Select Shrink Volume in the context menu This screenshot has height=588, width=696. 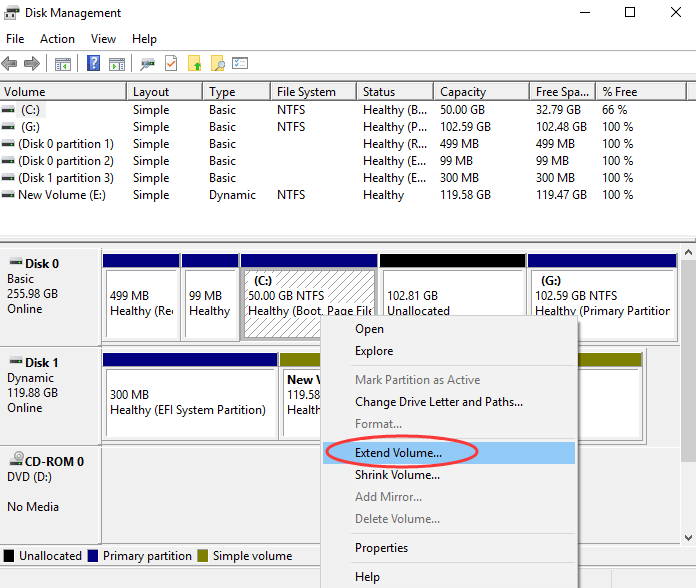point(397,475)
